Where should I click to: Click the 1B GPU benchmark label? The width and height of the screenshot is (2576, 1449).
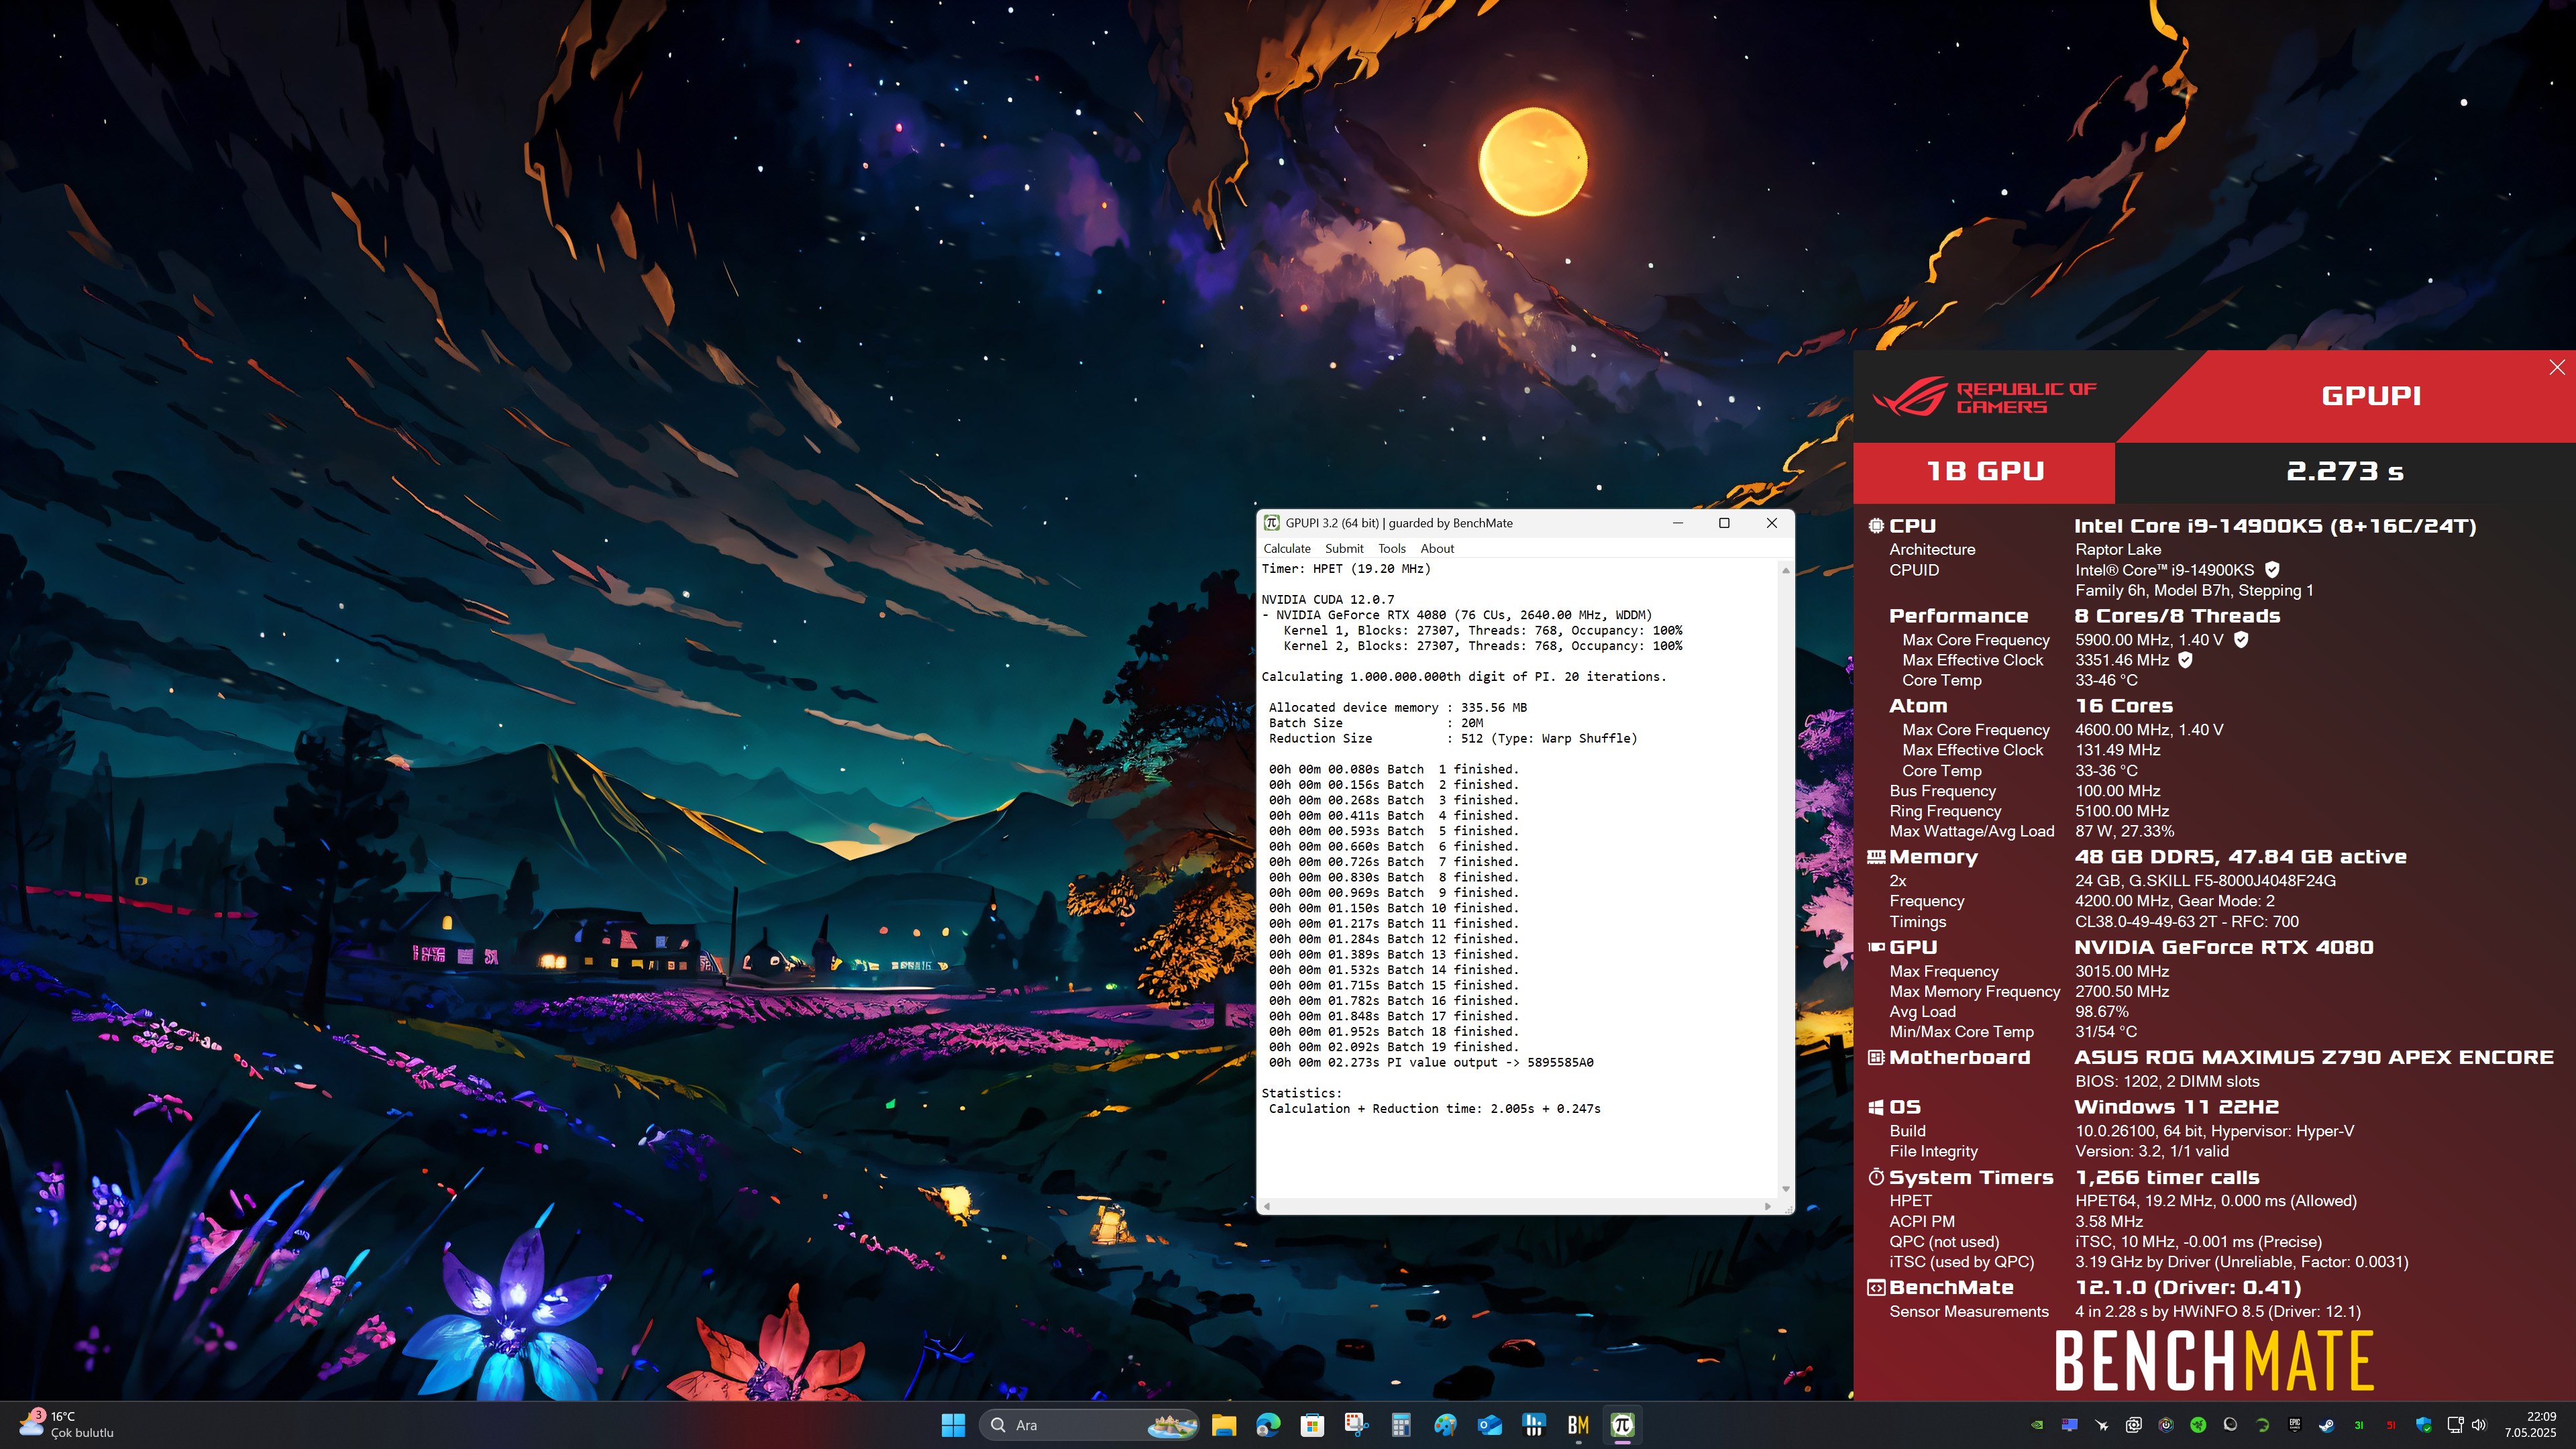(1985, 471)
